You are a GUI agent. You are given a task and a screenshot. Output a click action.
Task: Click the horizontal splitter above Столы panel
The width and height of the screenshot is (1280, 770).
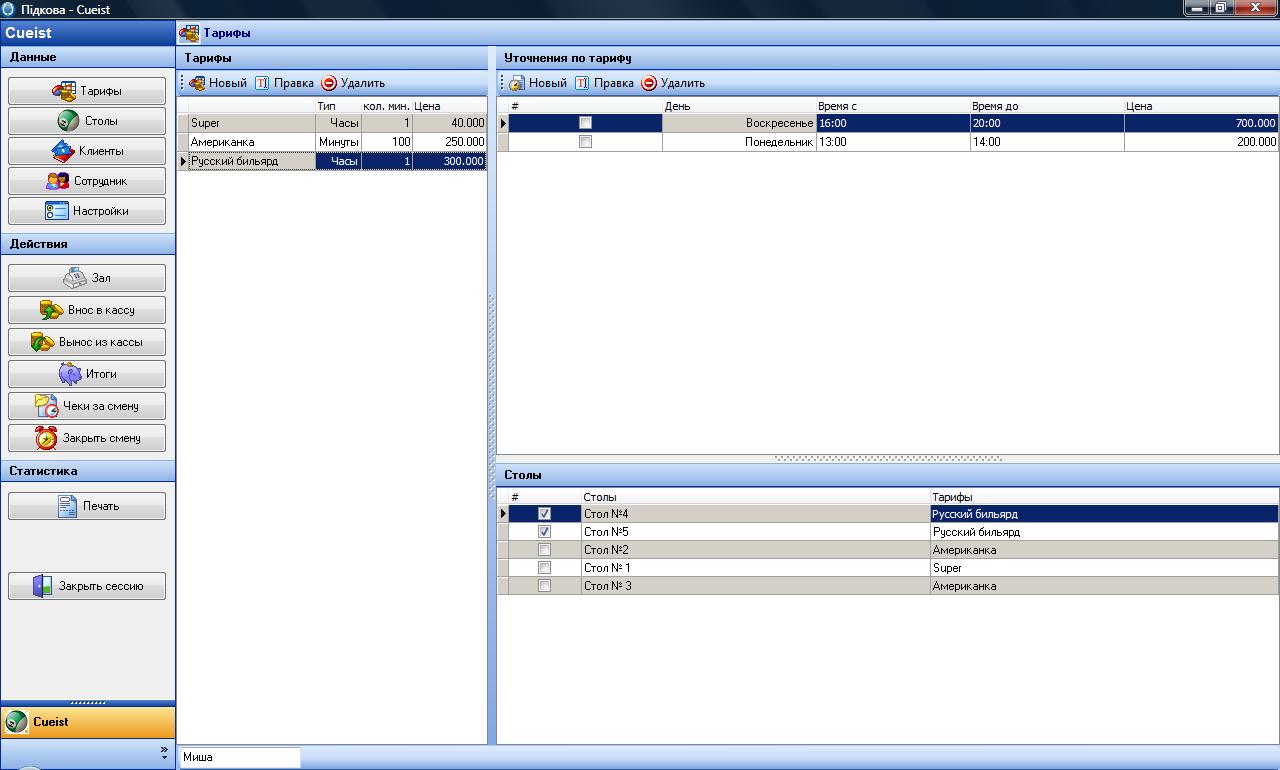pyautogui.click(x=887, y=459)
